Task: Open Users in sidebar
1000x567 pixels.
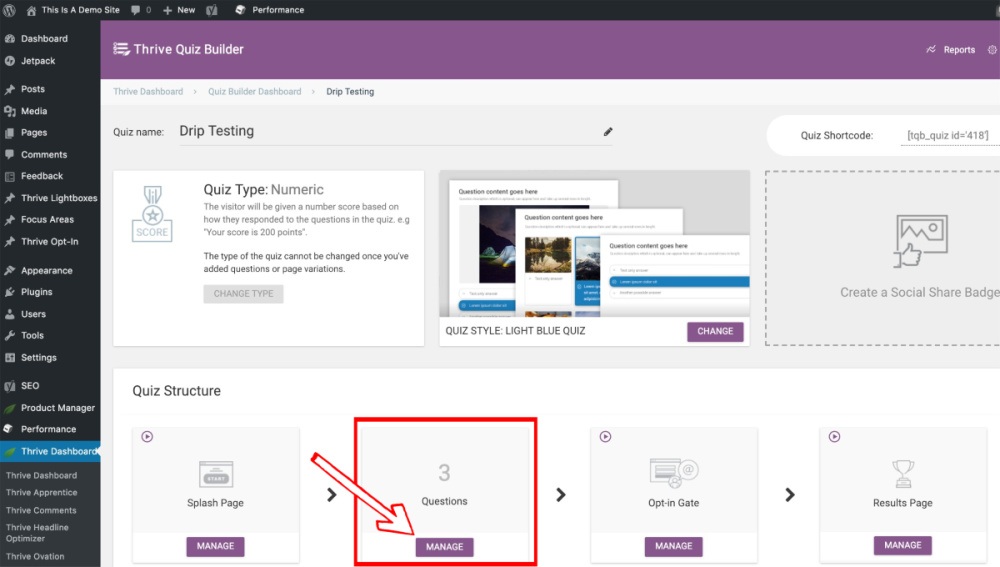Action: coord(33,314)
